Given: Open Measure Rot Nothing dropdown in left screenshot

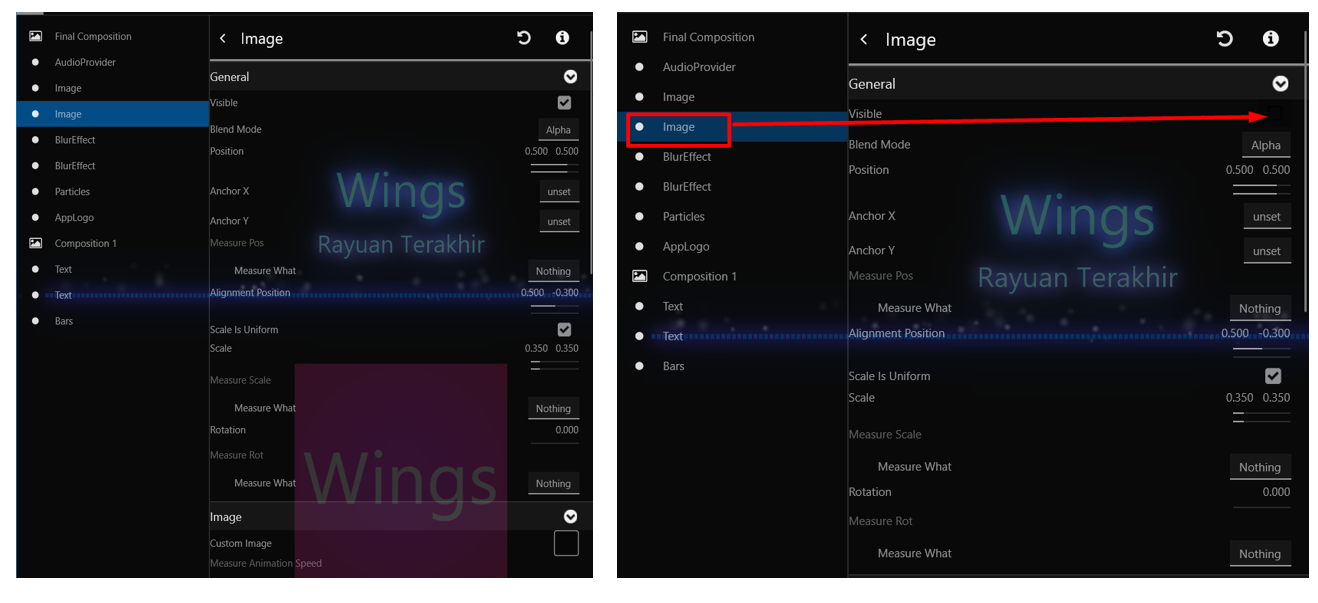Looking at the screenshot, I should [553, 483].
